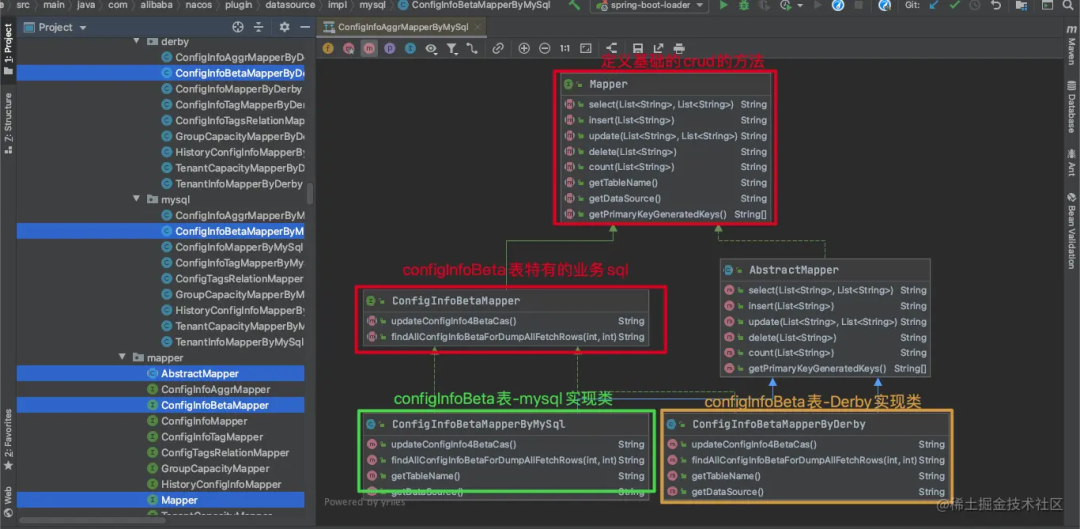The height and width of the screenshot is (529, 1080).
Task: Collapse the derby folder in tree
Action: 137,42
